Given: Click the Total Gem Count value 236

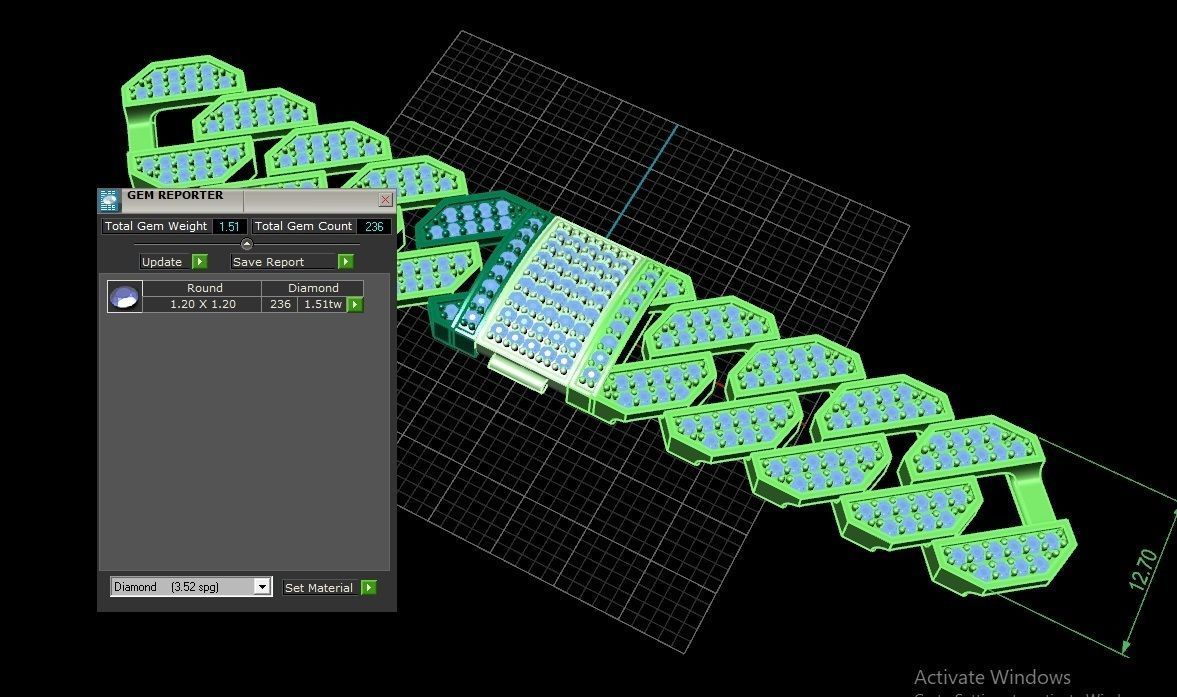Looking at the screenshot, I should pos(374,227).
